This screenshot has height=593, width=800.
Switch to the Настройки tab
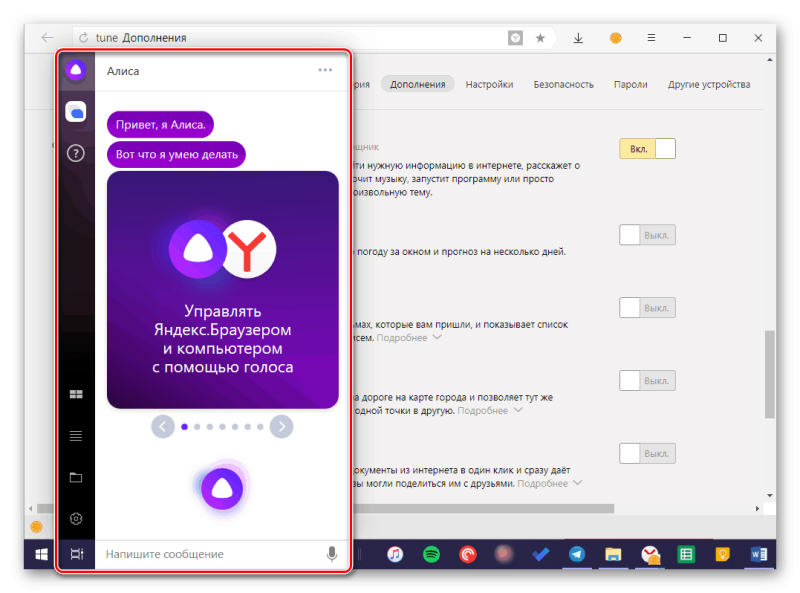[x=489, y=84]
